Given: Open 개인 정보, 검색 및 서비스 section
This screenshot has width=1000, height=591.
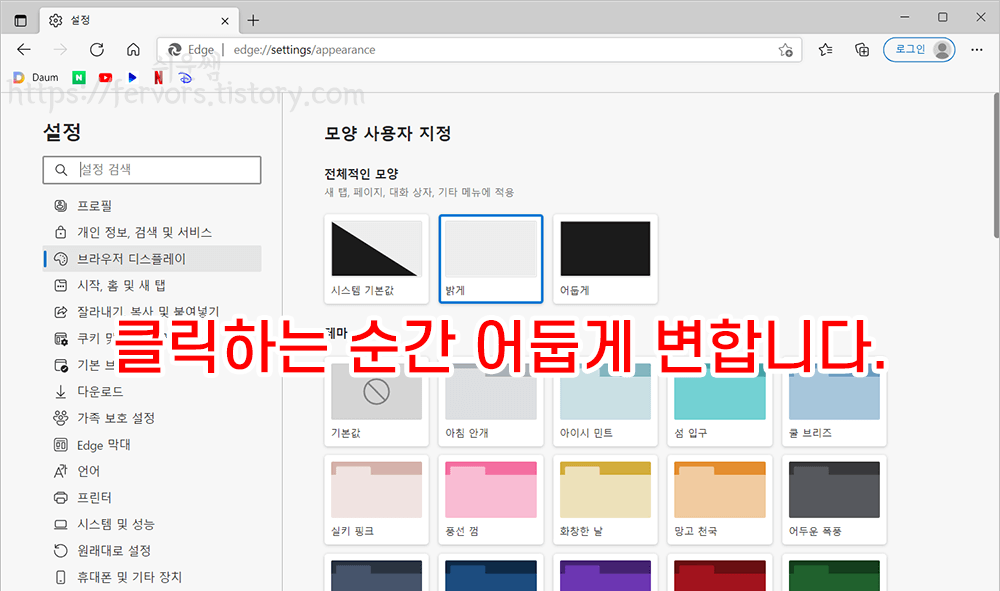Looking at the screenshot, I should pos(152,232).
